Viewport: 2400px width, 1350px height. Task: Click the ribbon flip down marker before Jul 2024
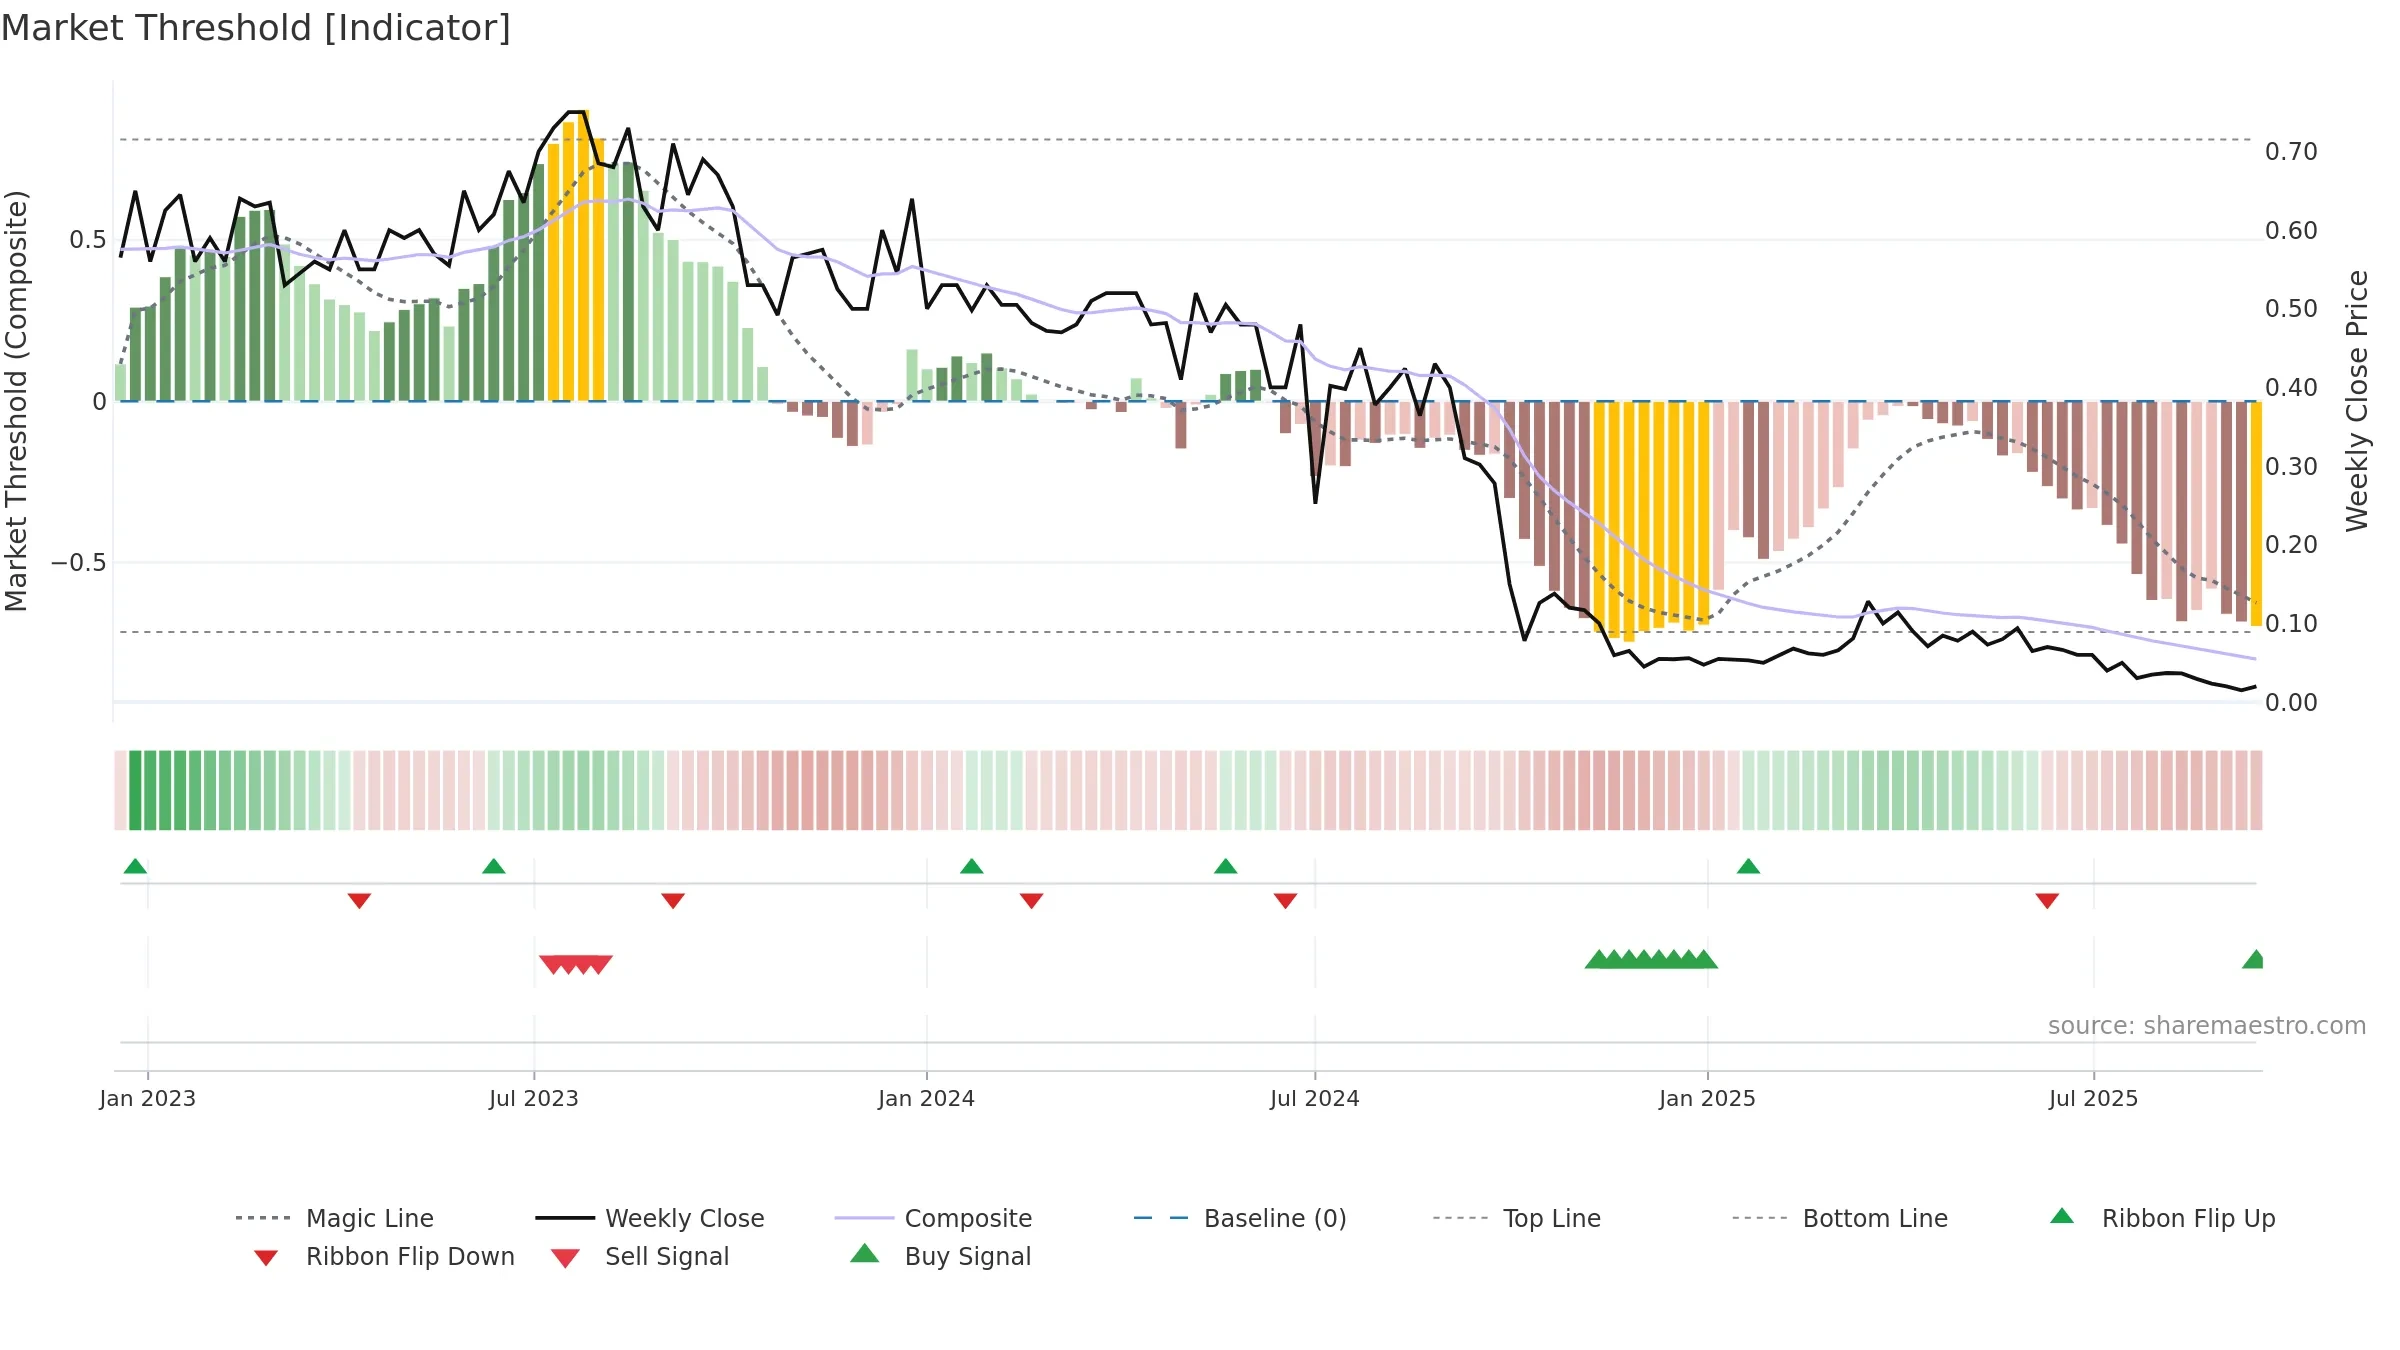coord(1285,901)
